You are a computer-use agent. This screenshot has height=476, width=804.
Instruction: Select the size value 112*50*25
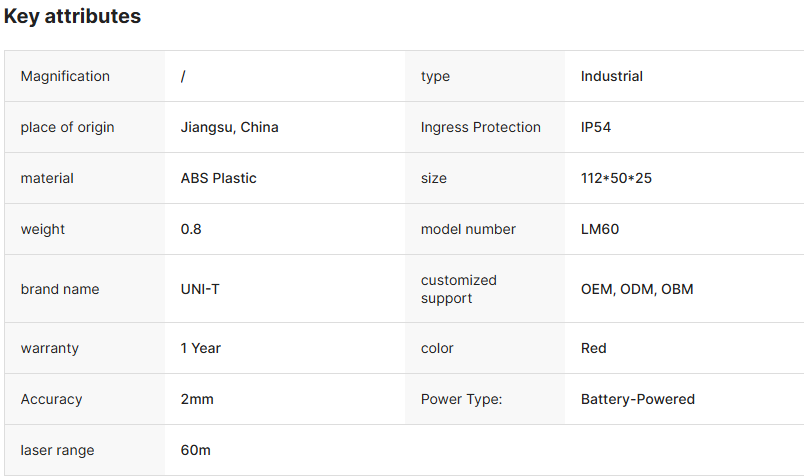coord(616,178)
